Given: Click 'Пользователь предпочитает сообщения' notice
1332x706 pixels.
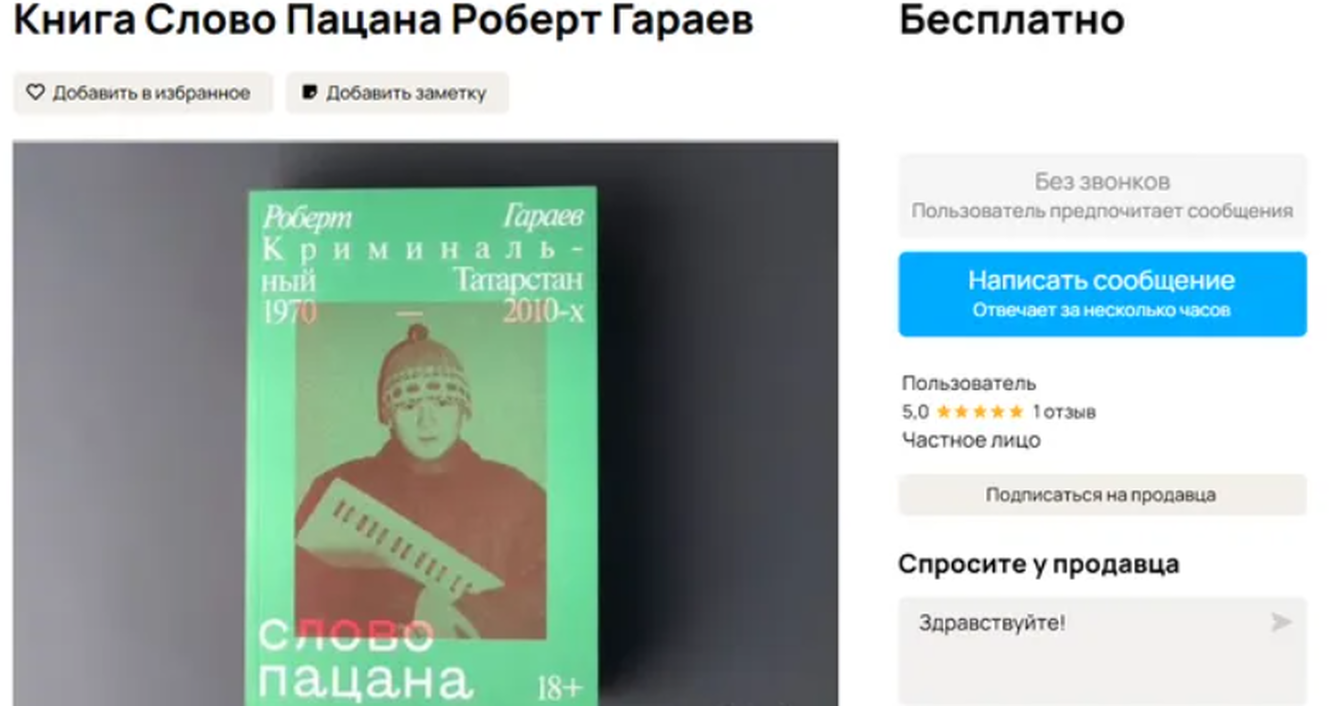Looking at the screenshot, I should tap(1102, 212).
